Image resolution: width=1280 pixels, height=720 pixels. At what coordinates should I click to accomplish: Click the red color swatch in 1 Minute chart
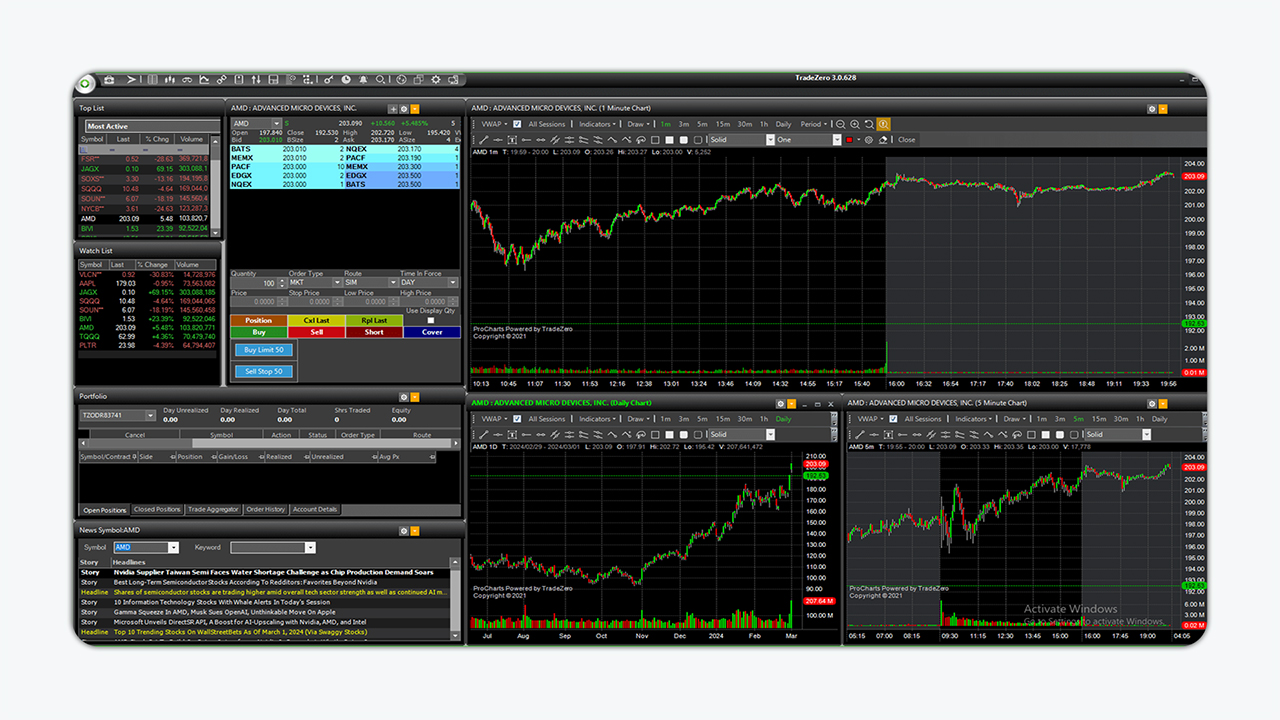pyautogui.click(x=849, y=140)
